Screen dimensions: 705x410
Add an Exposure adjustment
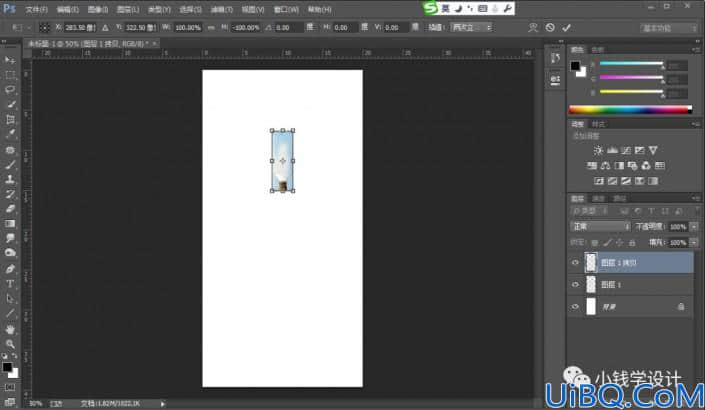tap(639, 150)
